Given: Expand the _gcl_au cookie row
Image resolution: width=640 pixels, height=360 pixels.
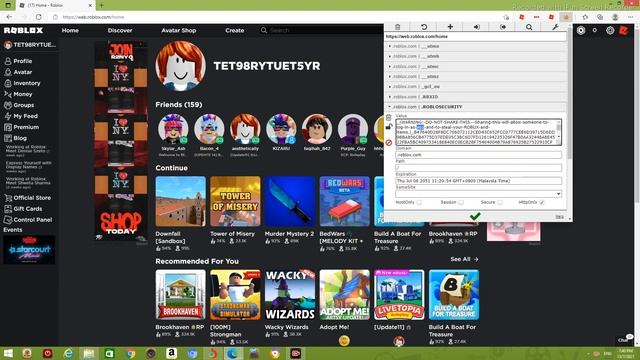Looking at the screenshot, I should 476,87.
